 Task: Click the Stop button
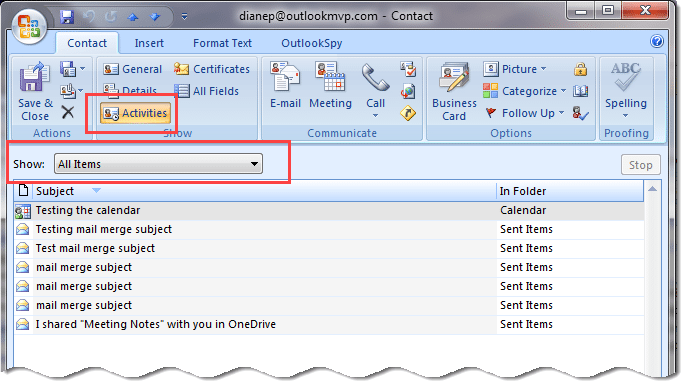640,165
